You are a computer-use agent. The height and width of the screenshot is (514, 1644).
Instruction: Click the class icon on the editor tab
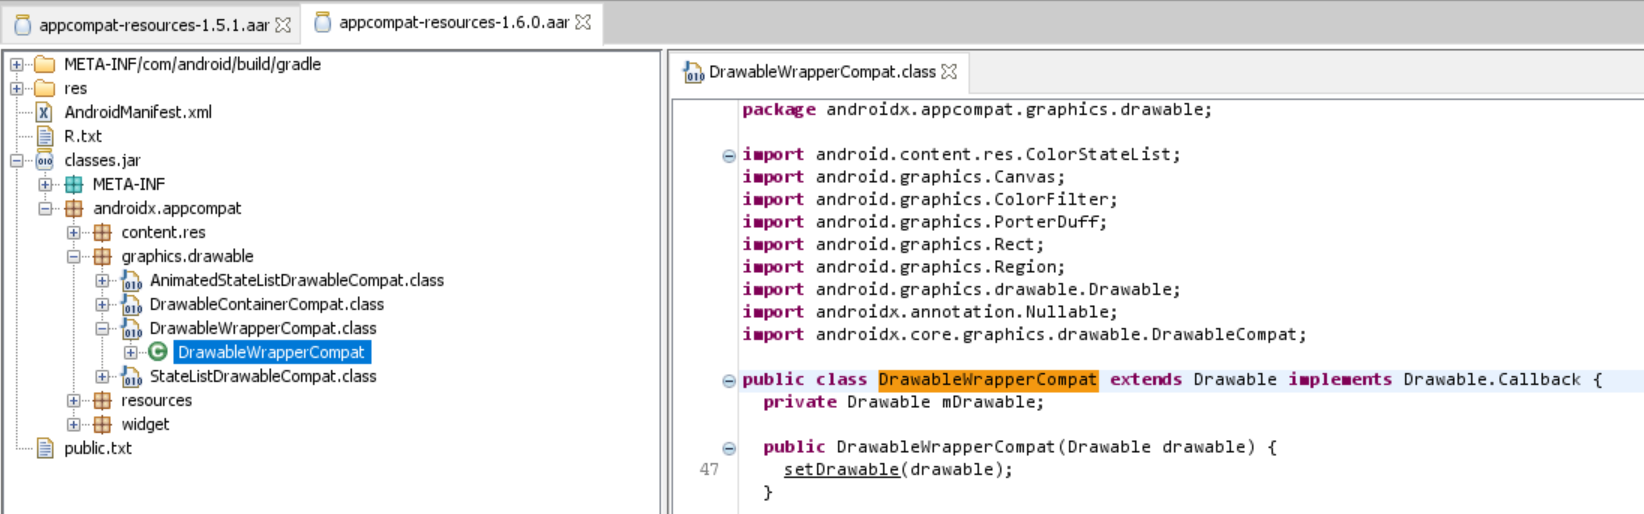pos(693,72)
